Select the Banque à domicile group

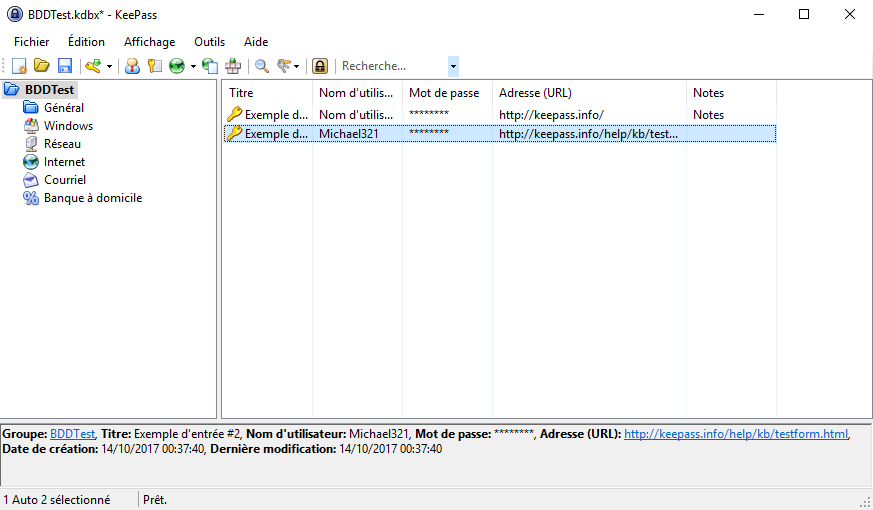[93, 198]
